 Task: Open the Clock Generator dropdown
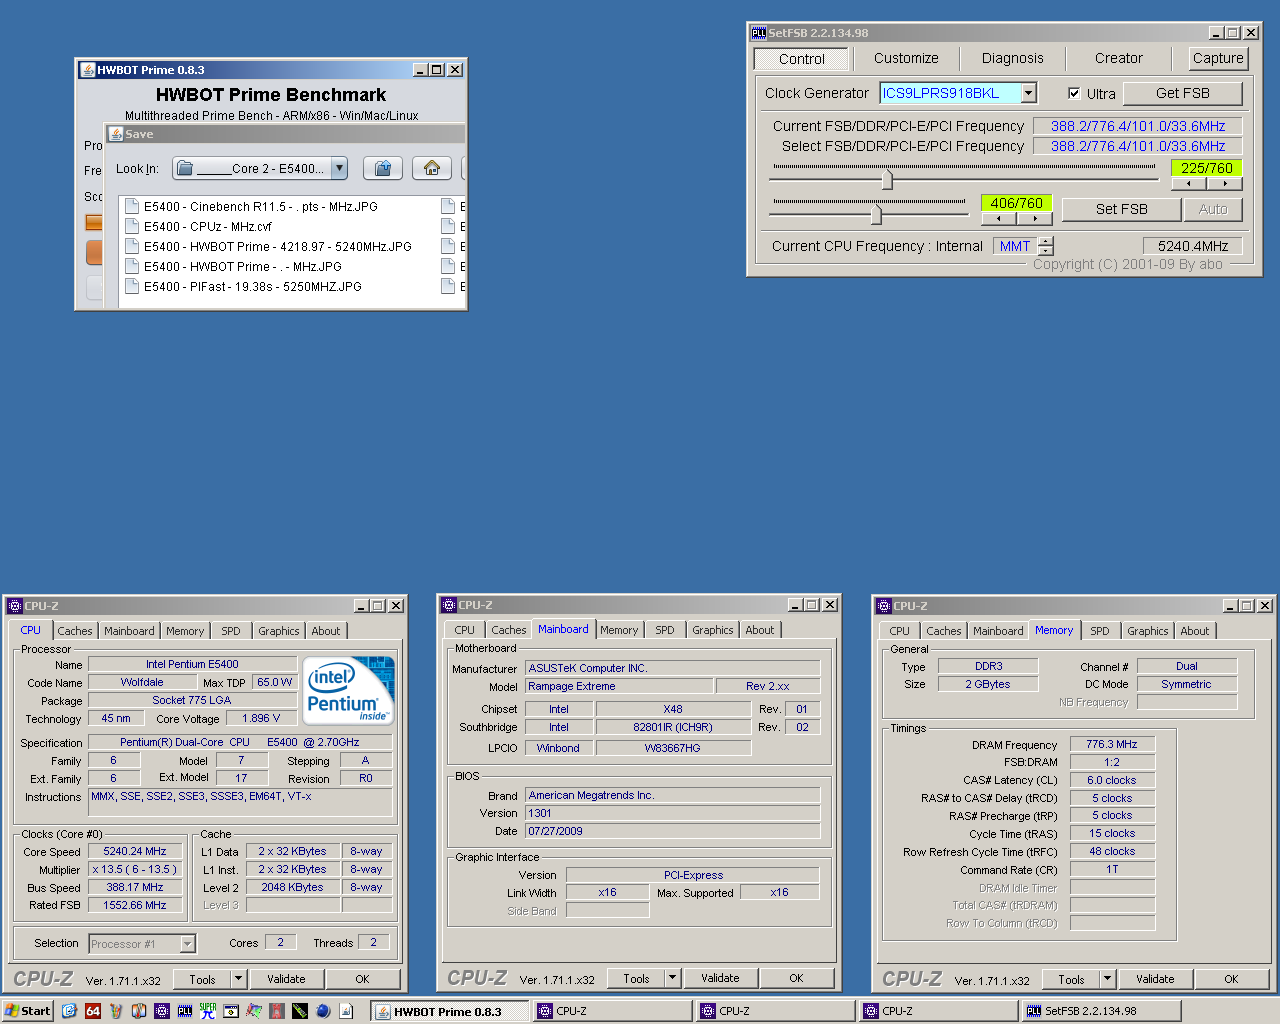[1028, 93]
